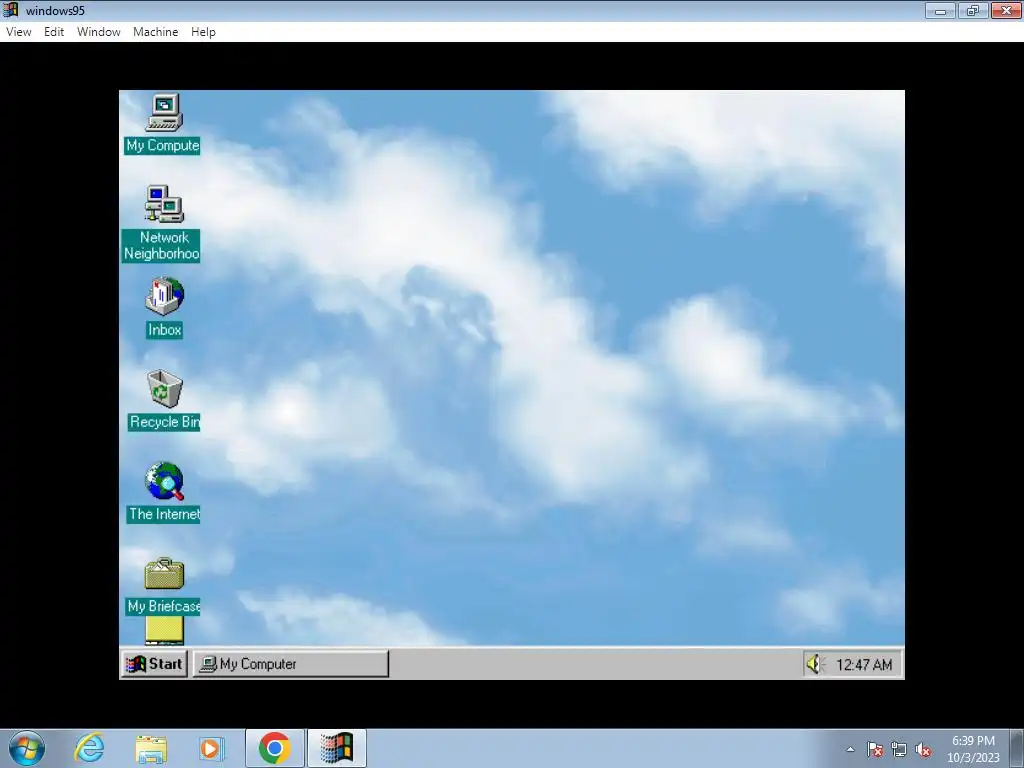The image size is (1024, 768).
Task: Close the windows95 emulator window
Action: click(x=1006, y=10)
